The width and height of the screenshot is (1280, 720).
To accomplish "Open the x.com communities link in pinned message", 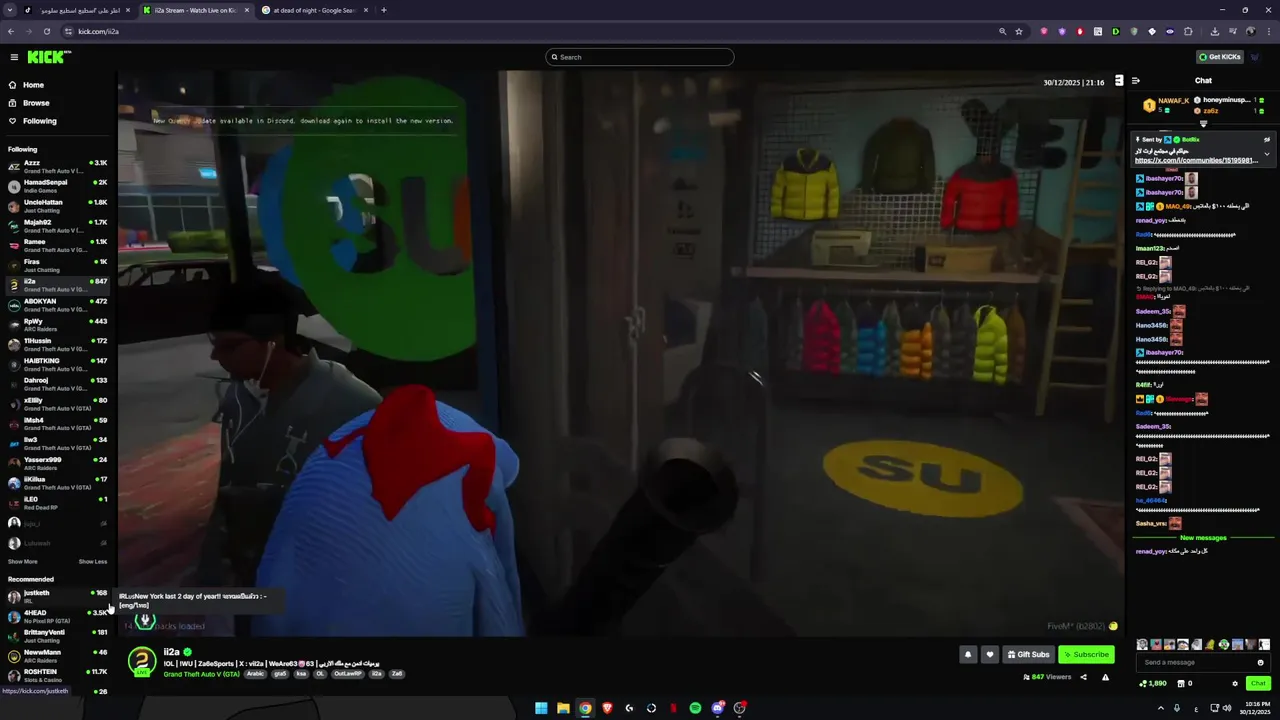I will (1195, 161).
